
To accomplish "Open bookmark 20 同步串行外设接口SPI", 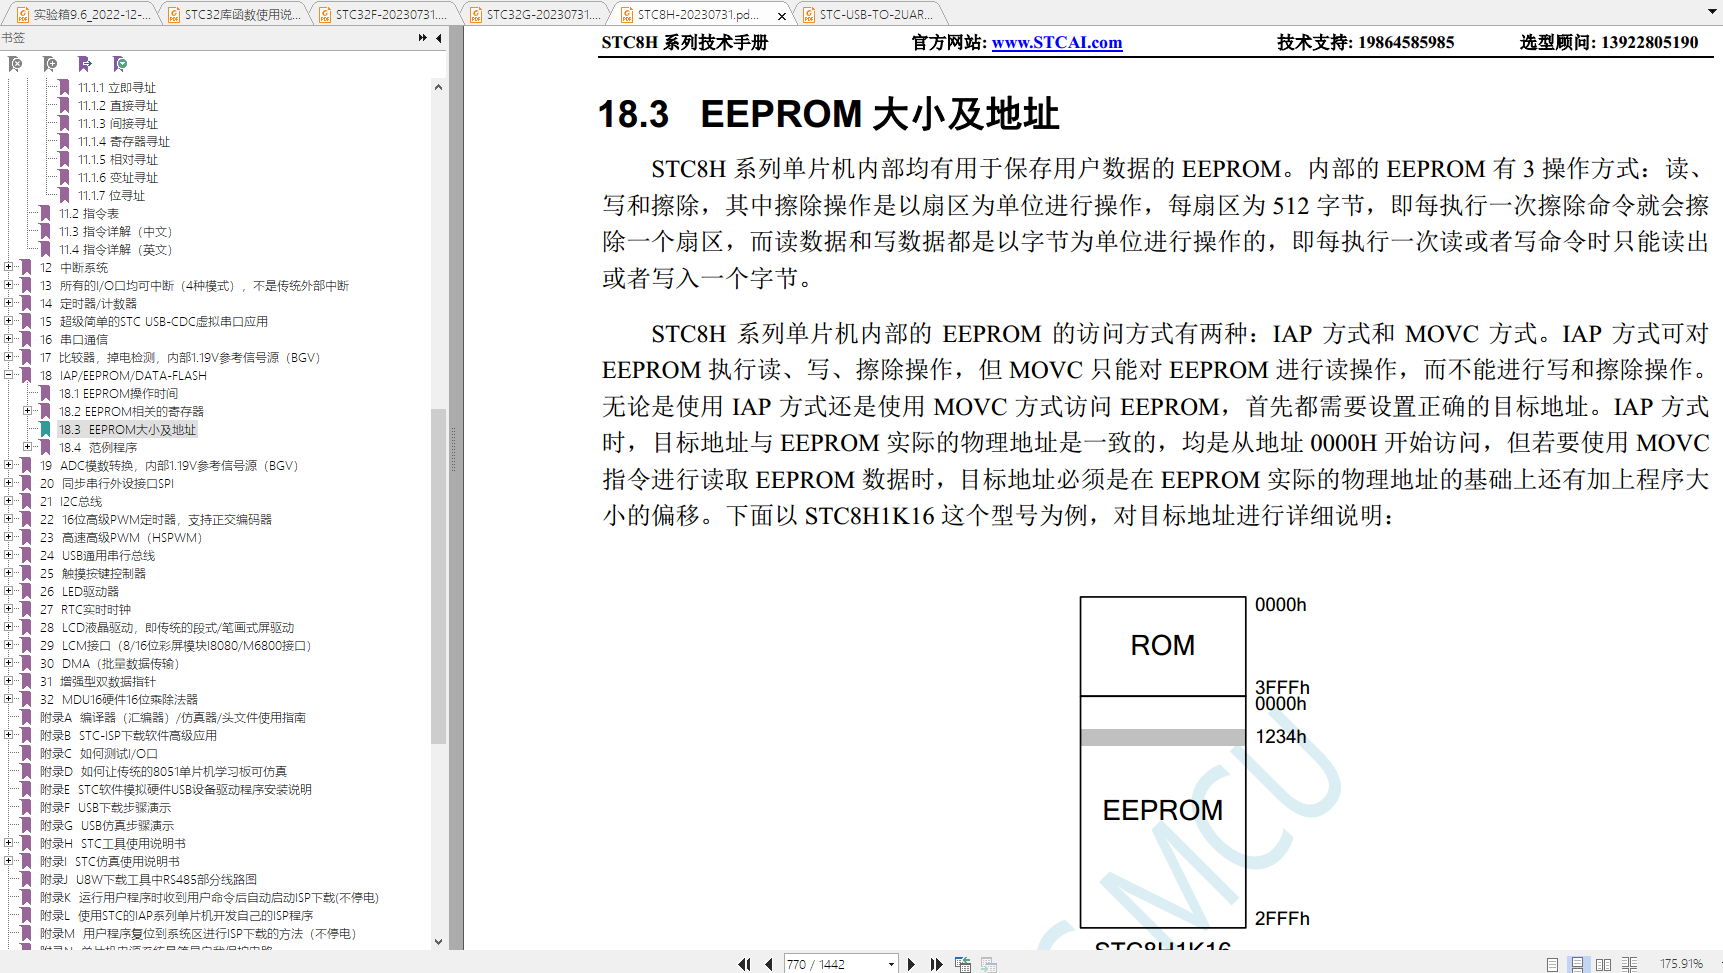I will click(x=107, y=484).
